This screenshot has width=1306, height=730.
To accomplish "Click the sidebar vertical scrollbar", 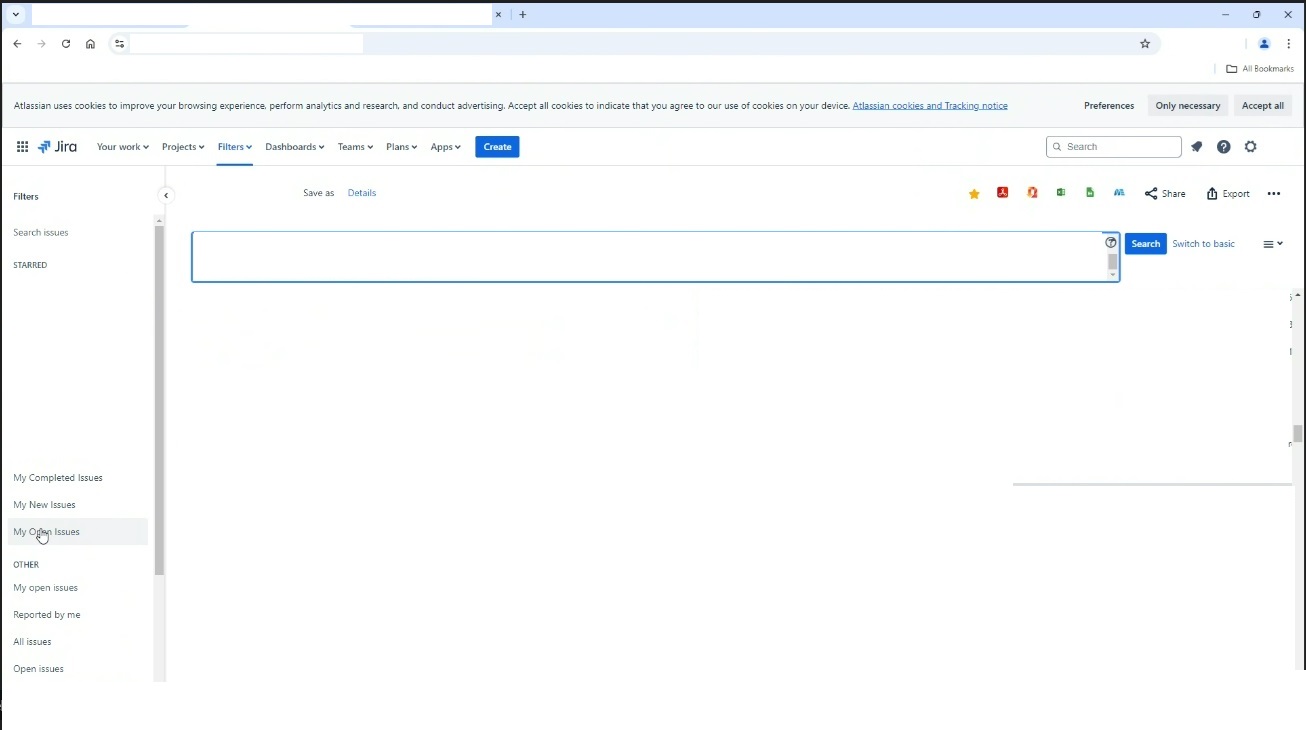I will click(x=159, y=400).
